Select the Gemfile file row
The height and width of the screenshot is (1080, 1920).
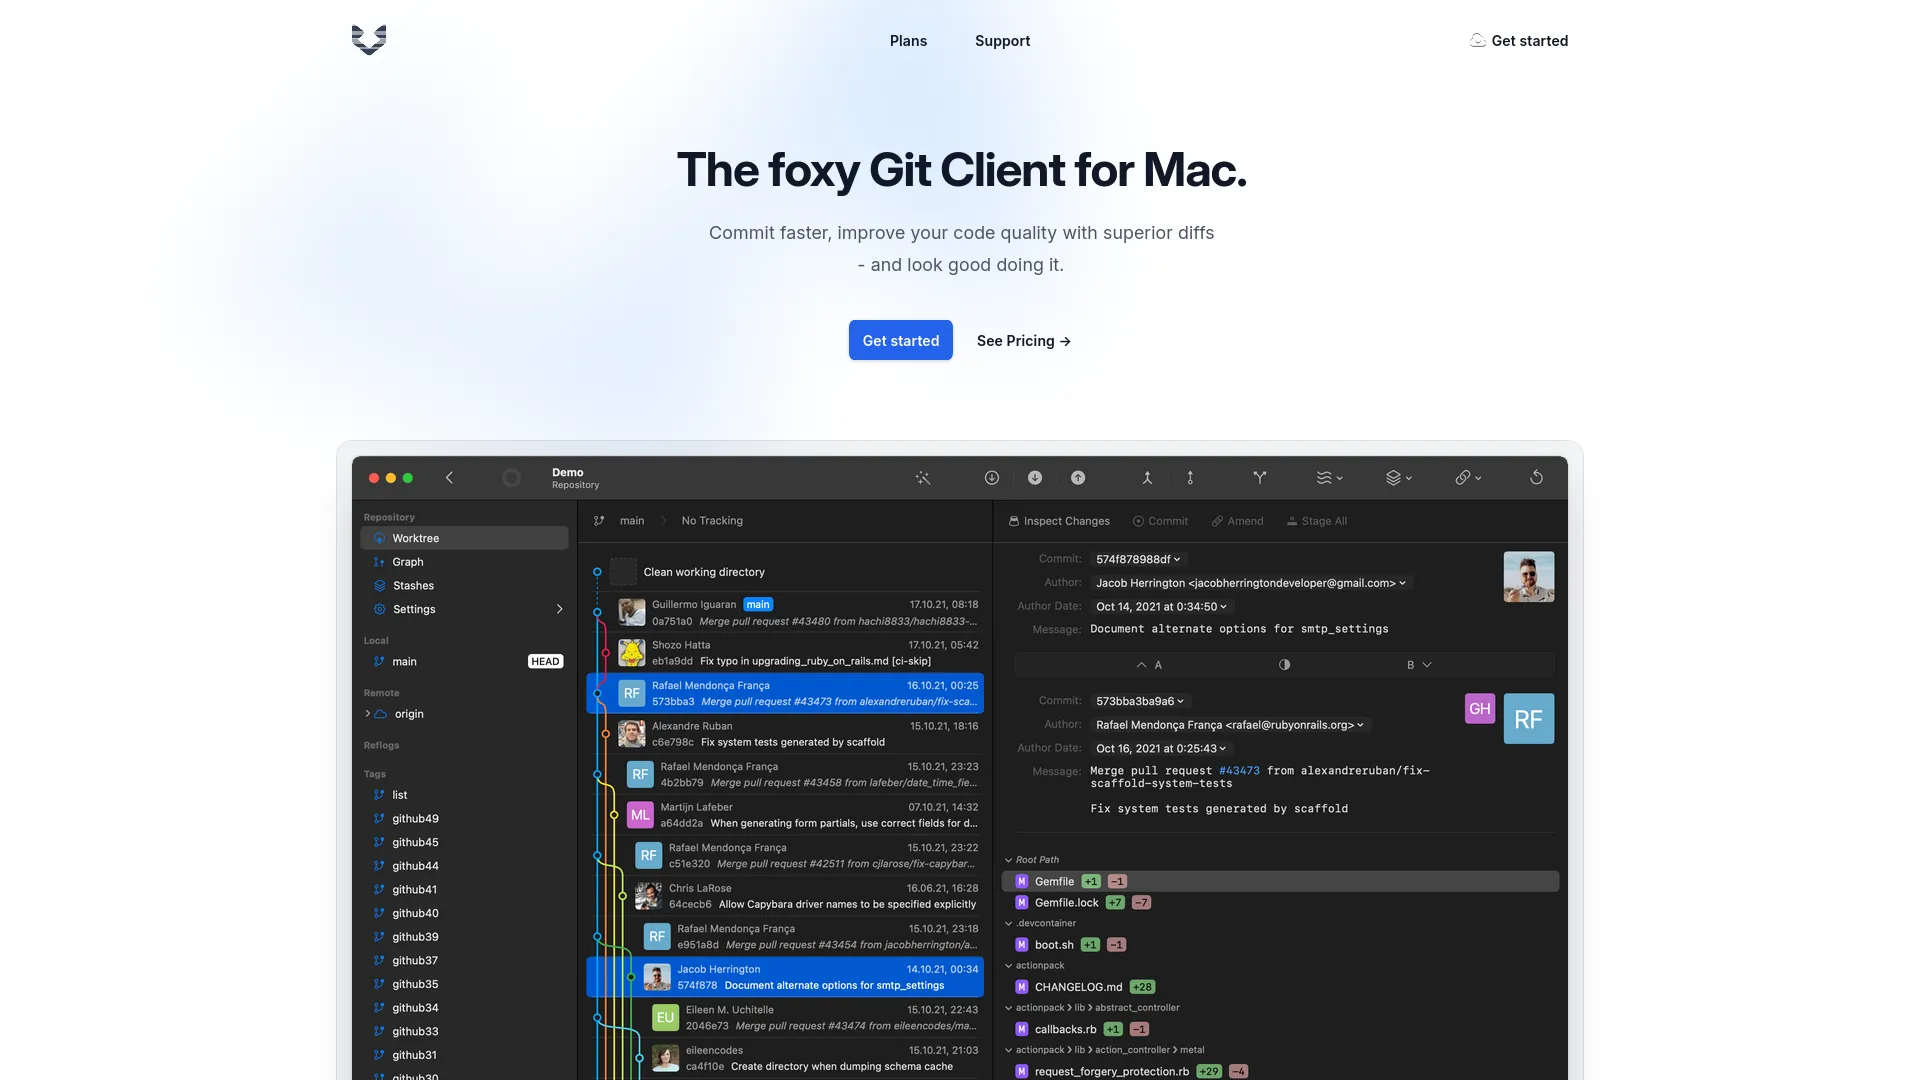[1280, 882]
